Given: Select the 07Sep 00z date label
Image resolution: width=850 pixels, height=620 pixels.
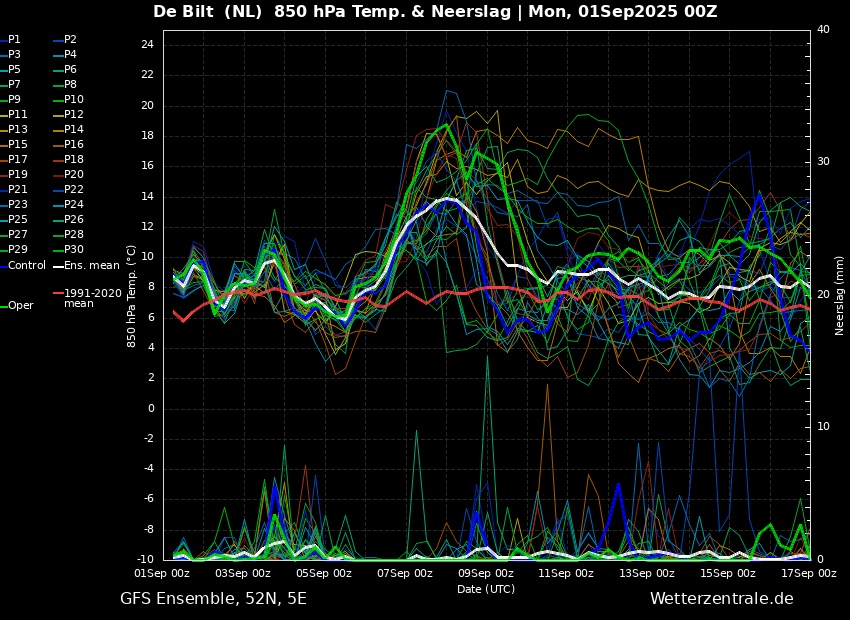Looking at the screenshot, I should point(405,573).
